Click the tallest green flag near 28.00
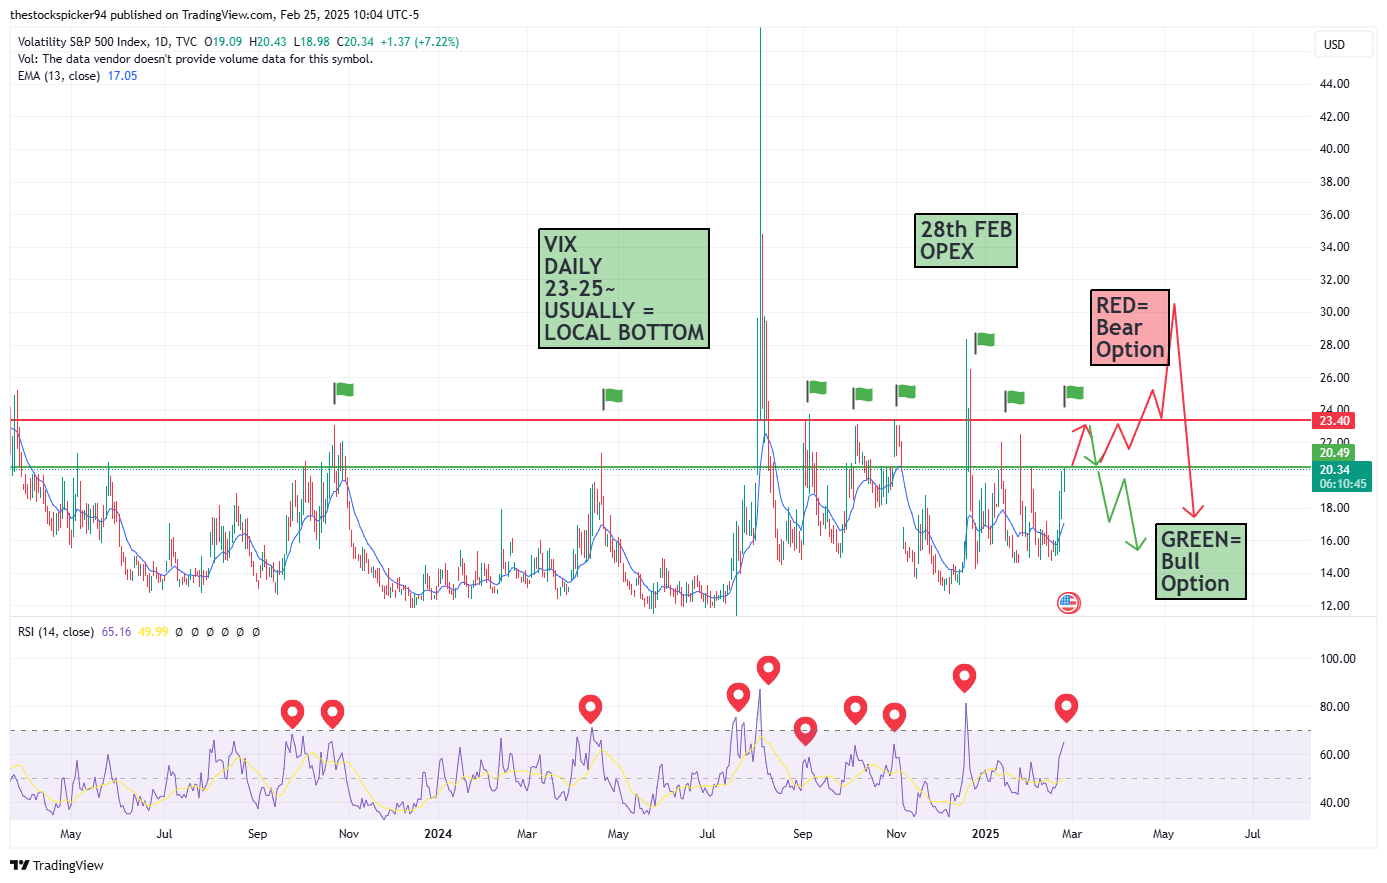 click(984, 340)
